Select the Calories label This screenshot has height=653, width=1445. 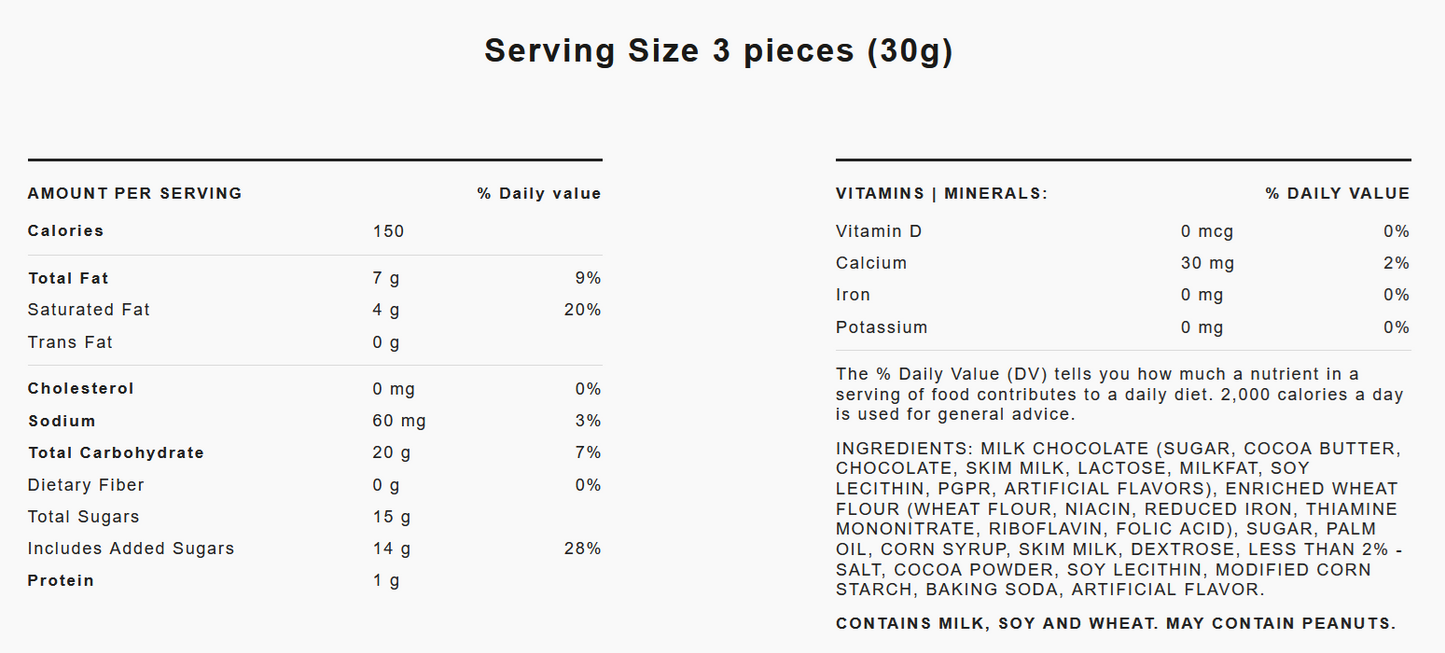pyautogui.click(x=66, y=231)
